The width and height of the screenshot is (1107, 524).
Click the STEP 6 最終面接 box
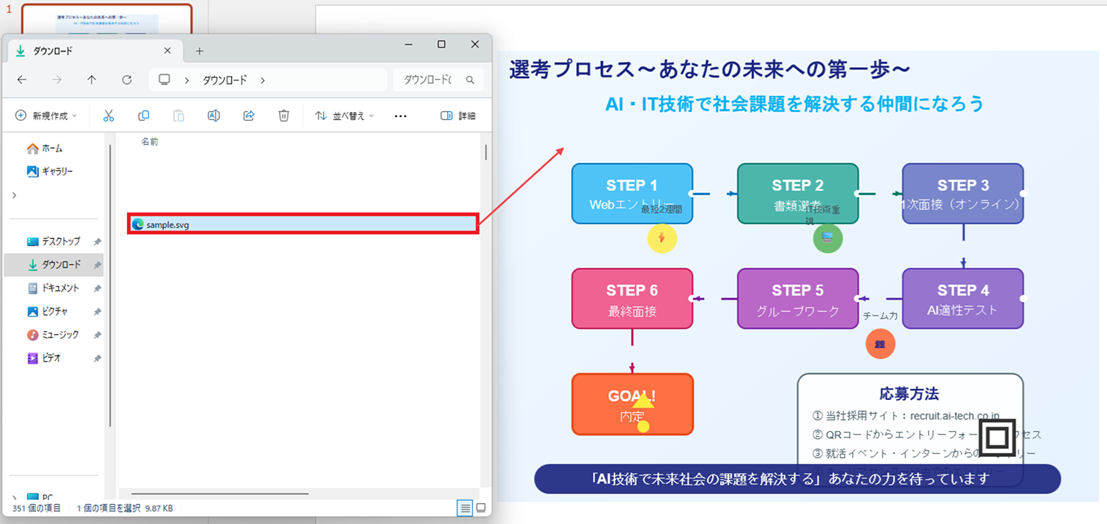(632, 299)
